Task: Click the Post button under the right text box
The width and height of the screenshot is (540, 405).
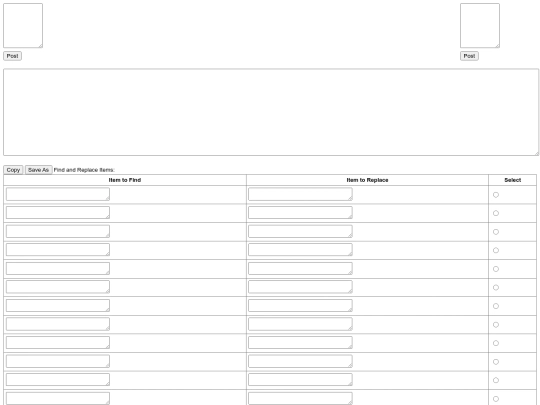Action: click(x=469, y=56)
